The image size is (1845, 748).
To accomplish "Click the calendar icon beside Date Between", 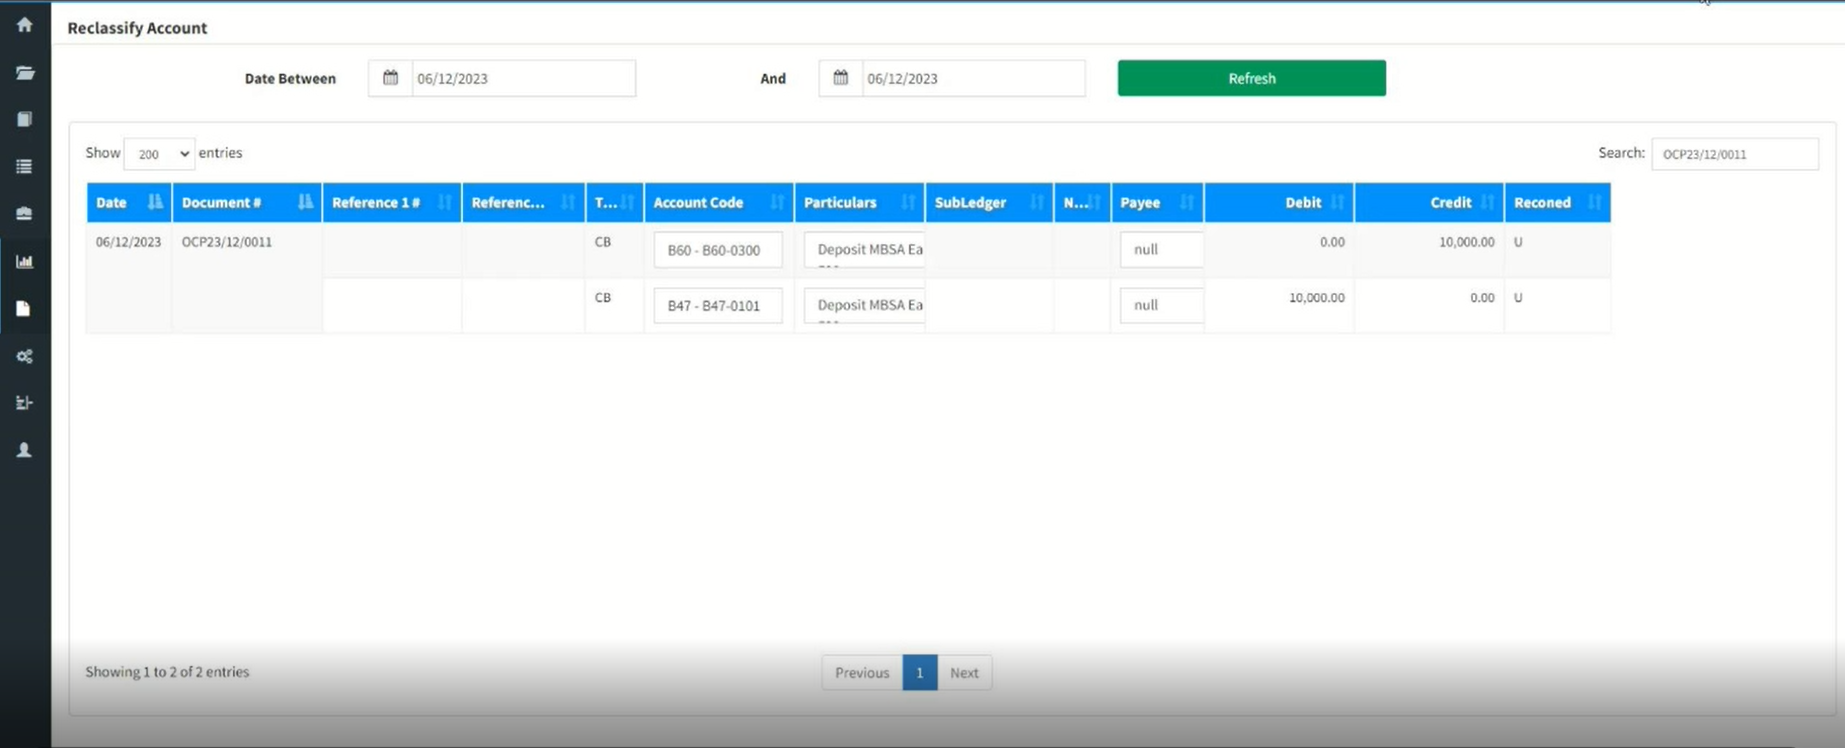I will coord(390,78).
